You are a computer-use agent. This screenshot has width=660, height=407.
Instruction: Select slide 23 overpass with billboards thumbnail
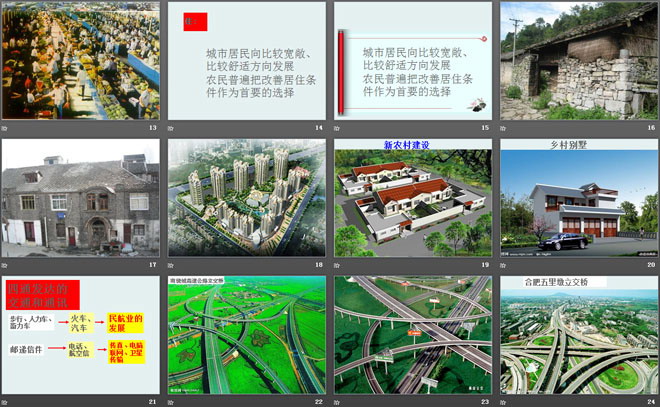(413, 335)
